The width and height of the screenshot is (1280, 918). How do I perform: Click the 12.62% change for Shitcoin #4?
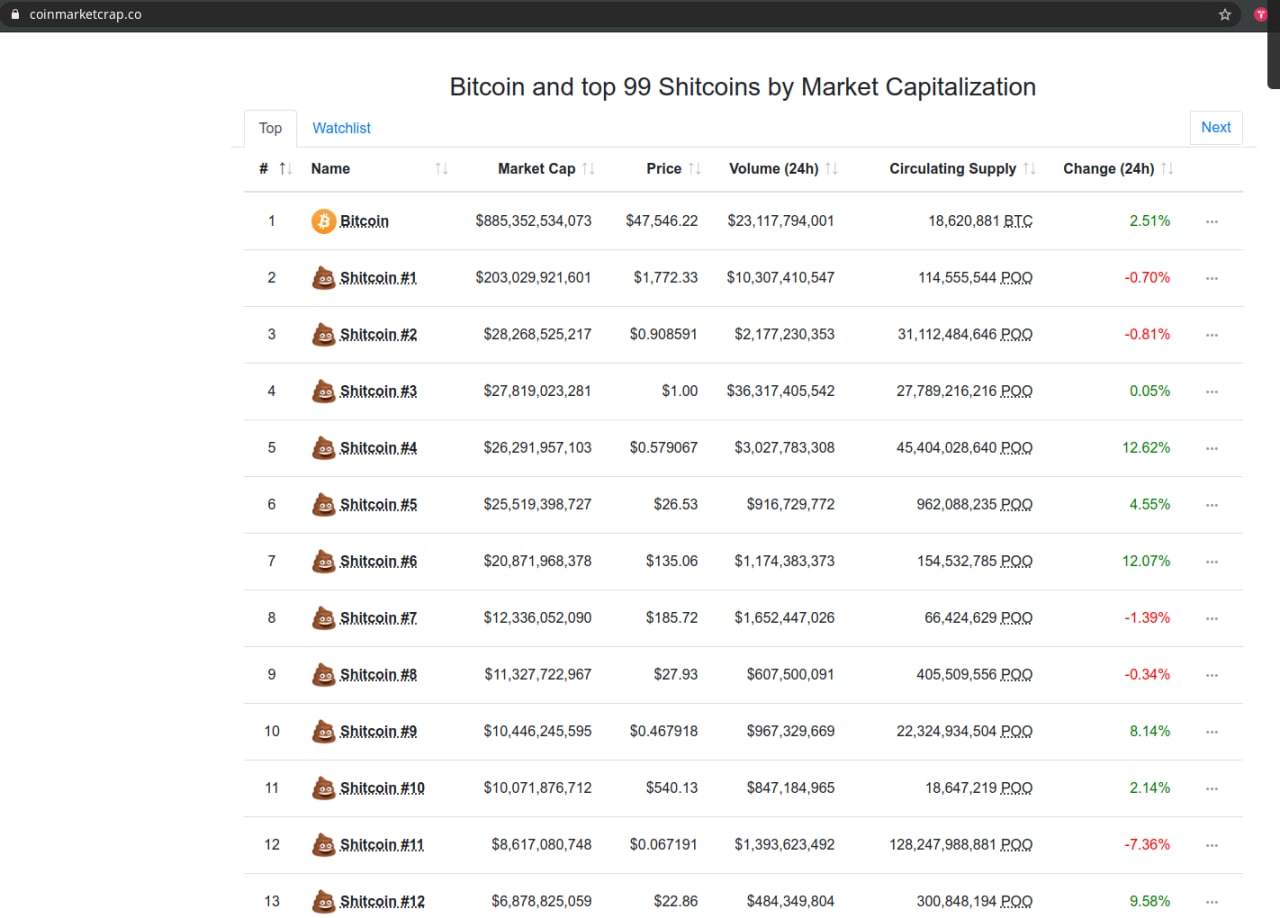(x=1146, y=448)
